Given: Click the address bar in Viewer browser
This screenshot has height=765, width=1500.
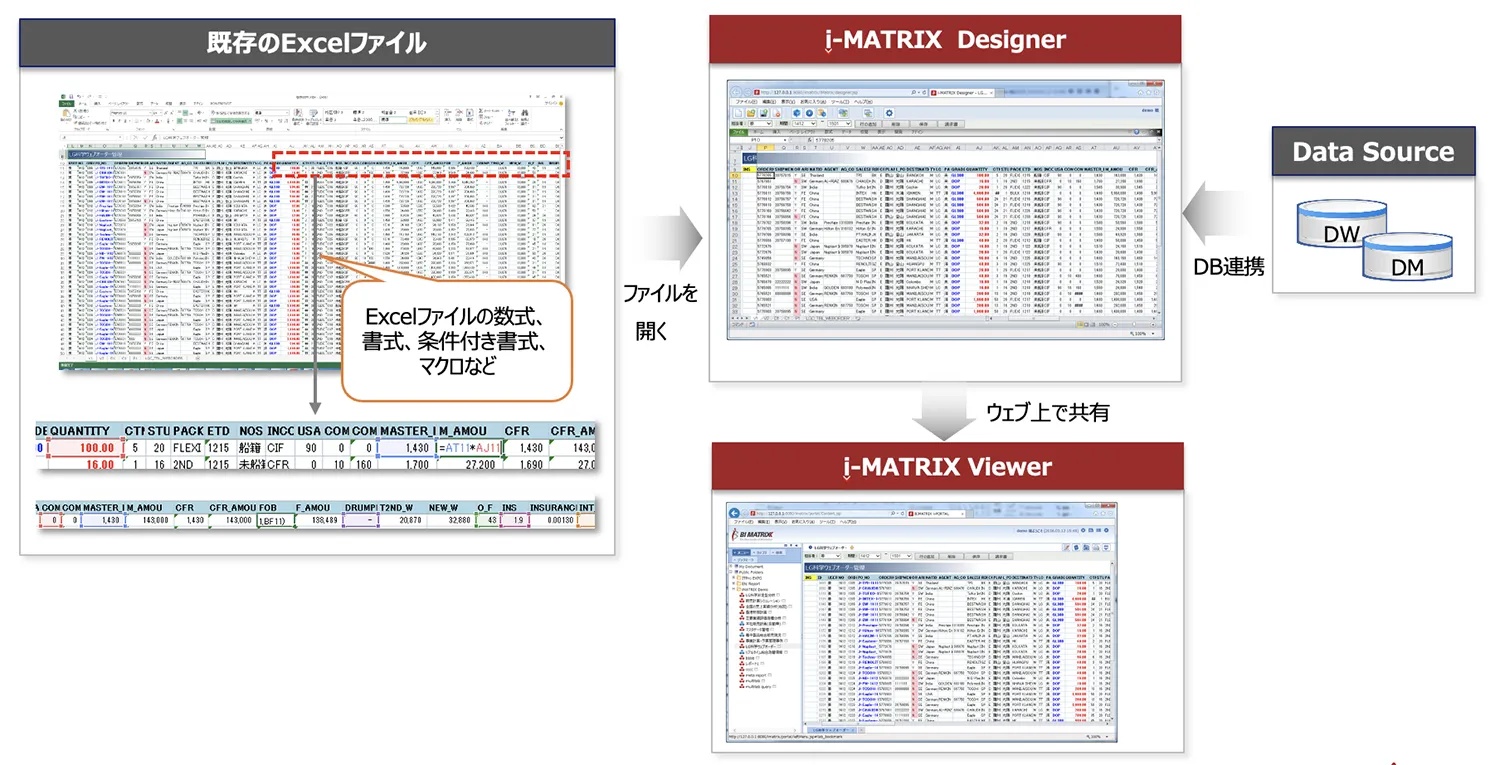Looking at the screenshot, I should coord(828,513).
